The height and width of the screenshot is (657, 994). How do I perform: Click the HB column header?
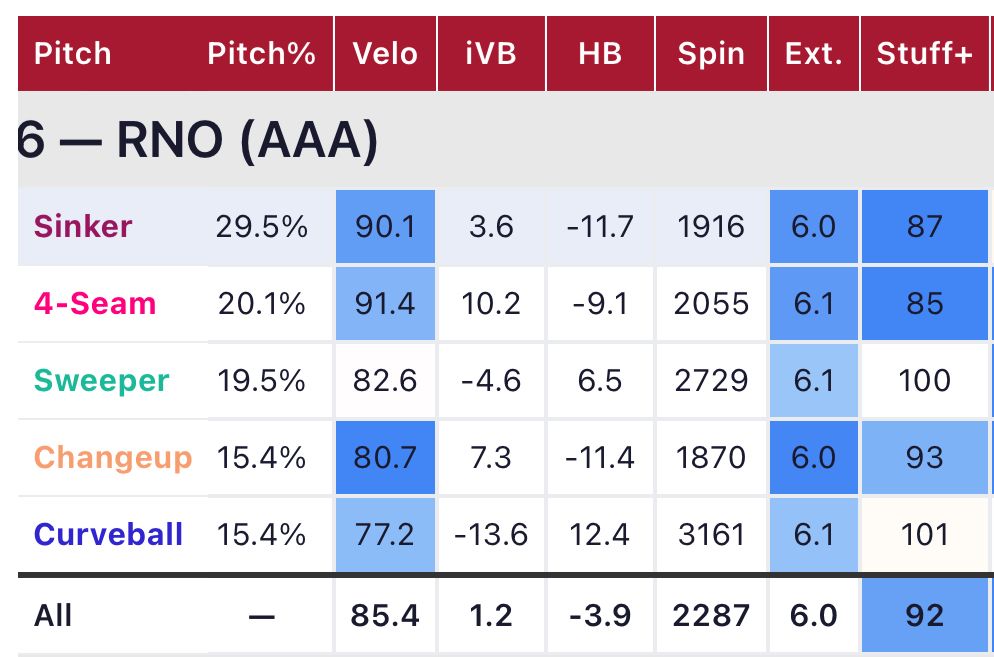click(x=600, y=54)
